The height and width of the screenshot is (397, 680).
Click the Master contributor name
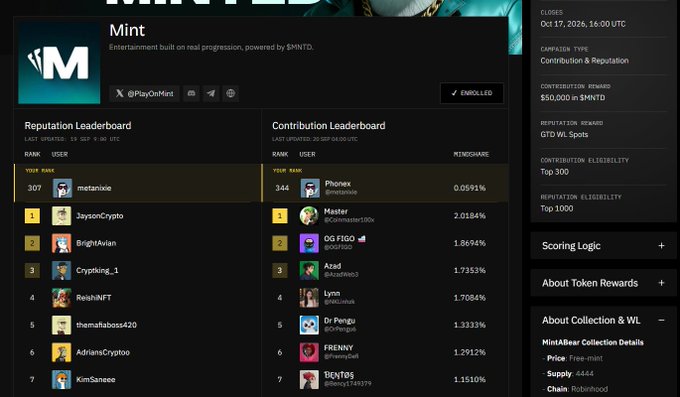[336, 211]
